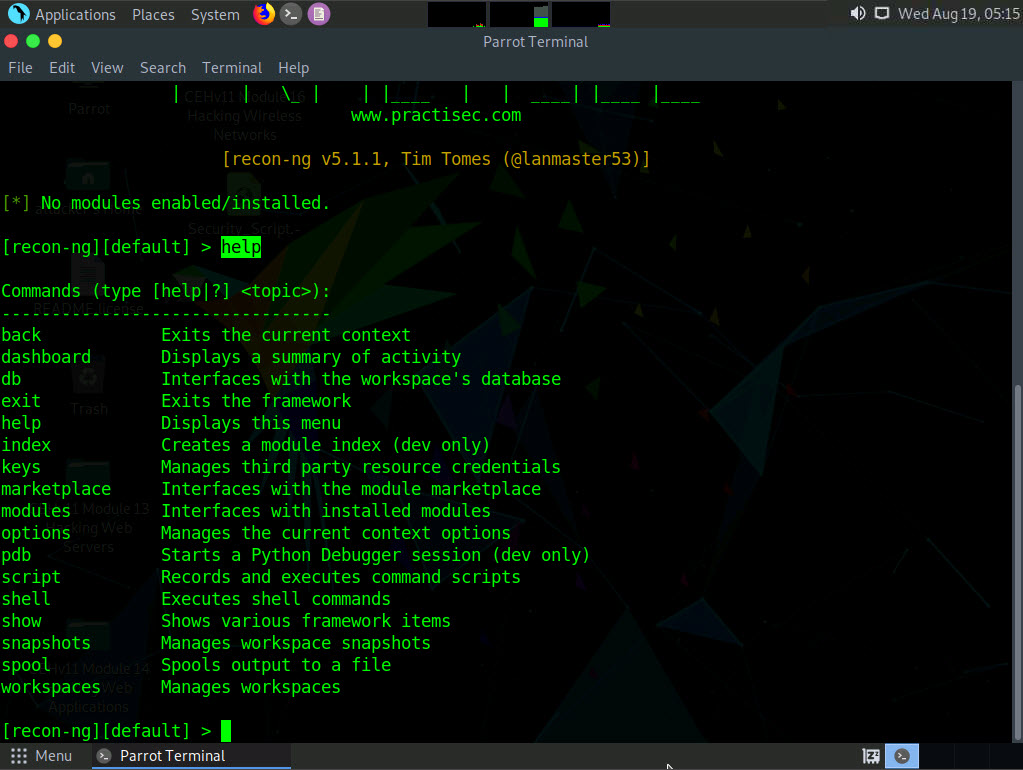Click the 'shell' command name
The image size is (1023, 770).
[26, 599]
